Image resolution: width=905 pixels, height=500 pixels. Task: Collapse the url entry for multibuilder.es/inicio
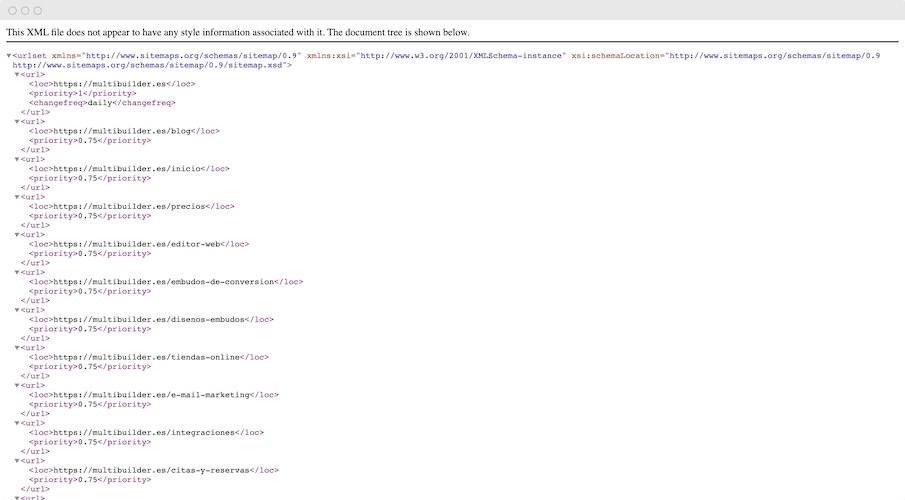coord(17,159)
